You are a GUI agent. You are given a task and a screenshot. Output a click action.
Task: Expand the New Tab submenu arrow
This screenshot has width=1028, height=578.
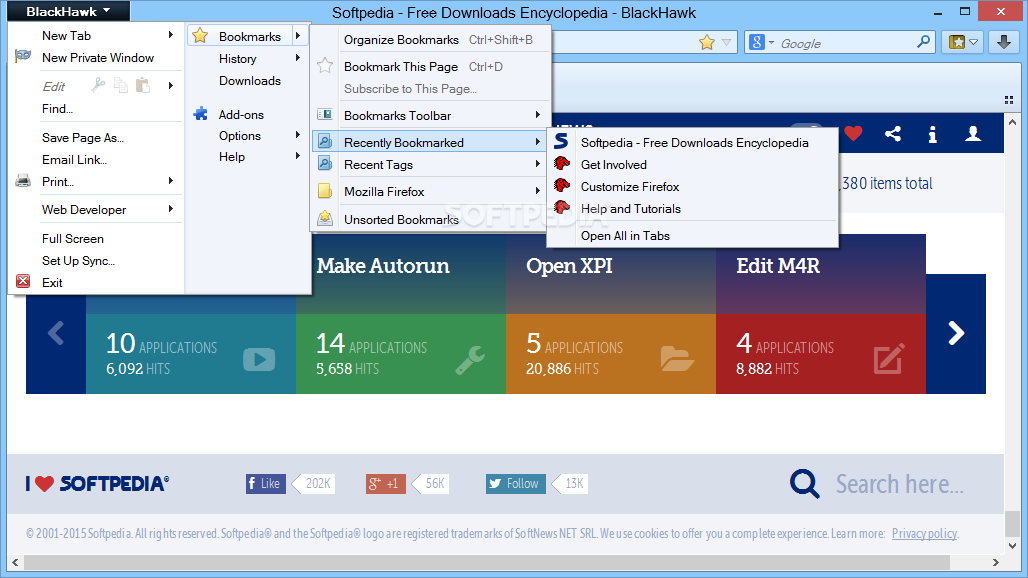coord(170,35)
